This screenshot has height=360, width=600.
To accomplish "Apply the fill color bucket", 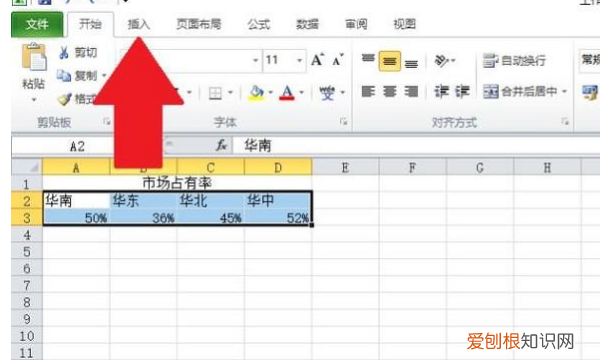I will point(257,93).
